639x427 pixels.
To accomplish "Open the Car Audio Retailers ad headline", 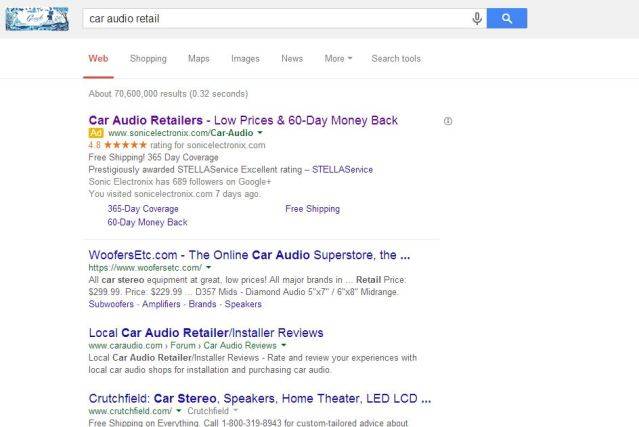I will (243, 120).
